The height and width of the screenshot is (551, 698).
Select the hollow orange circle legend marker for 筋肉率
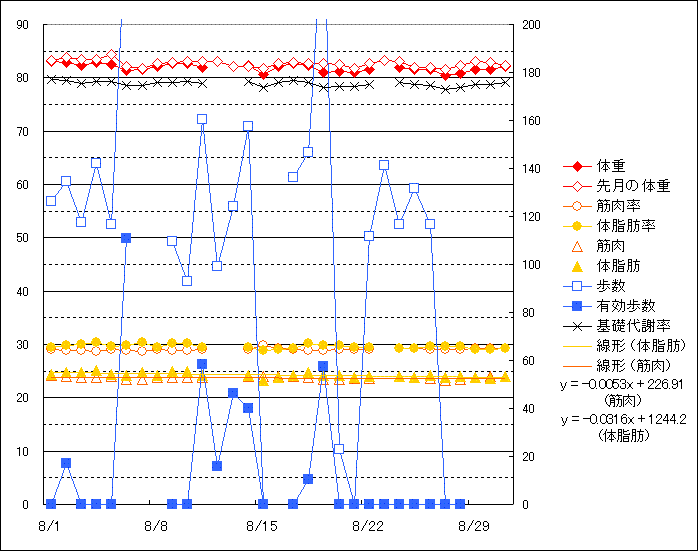click(577, 207)
